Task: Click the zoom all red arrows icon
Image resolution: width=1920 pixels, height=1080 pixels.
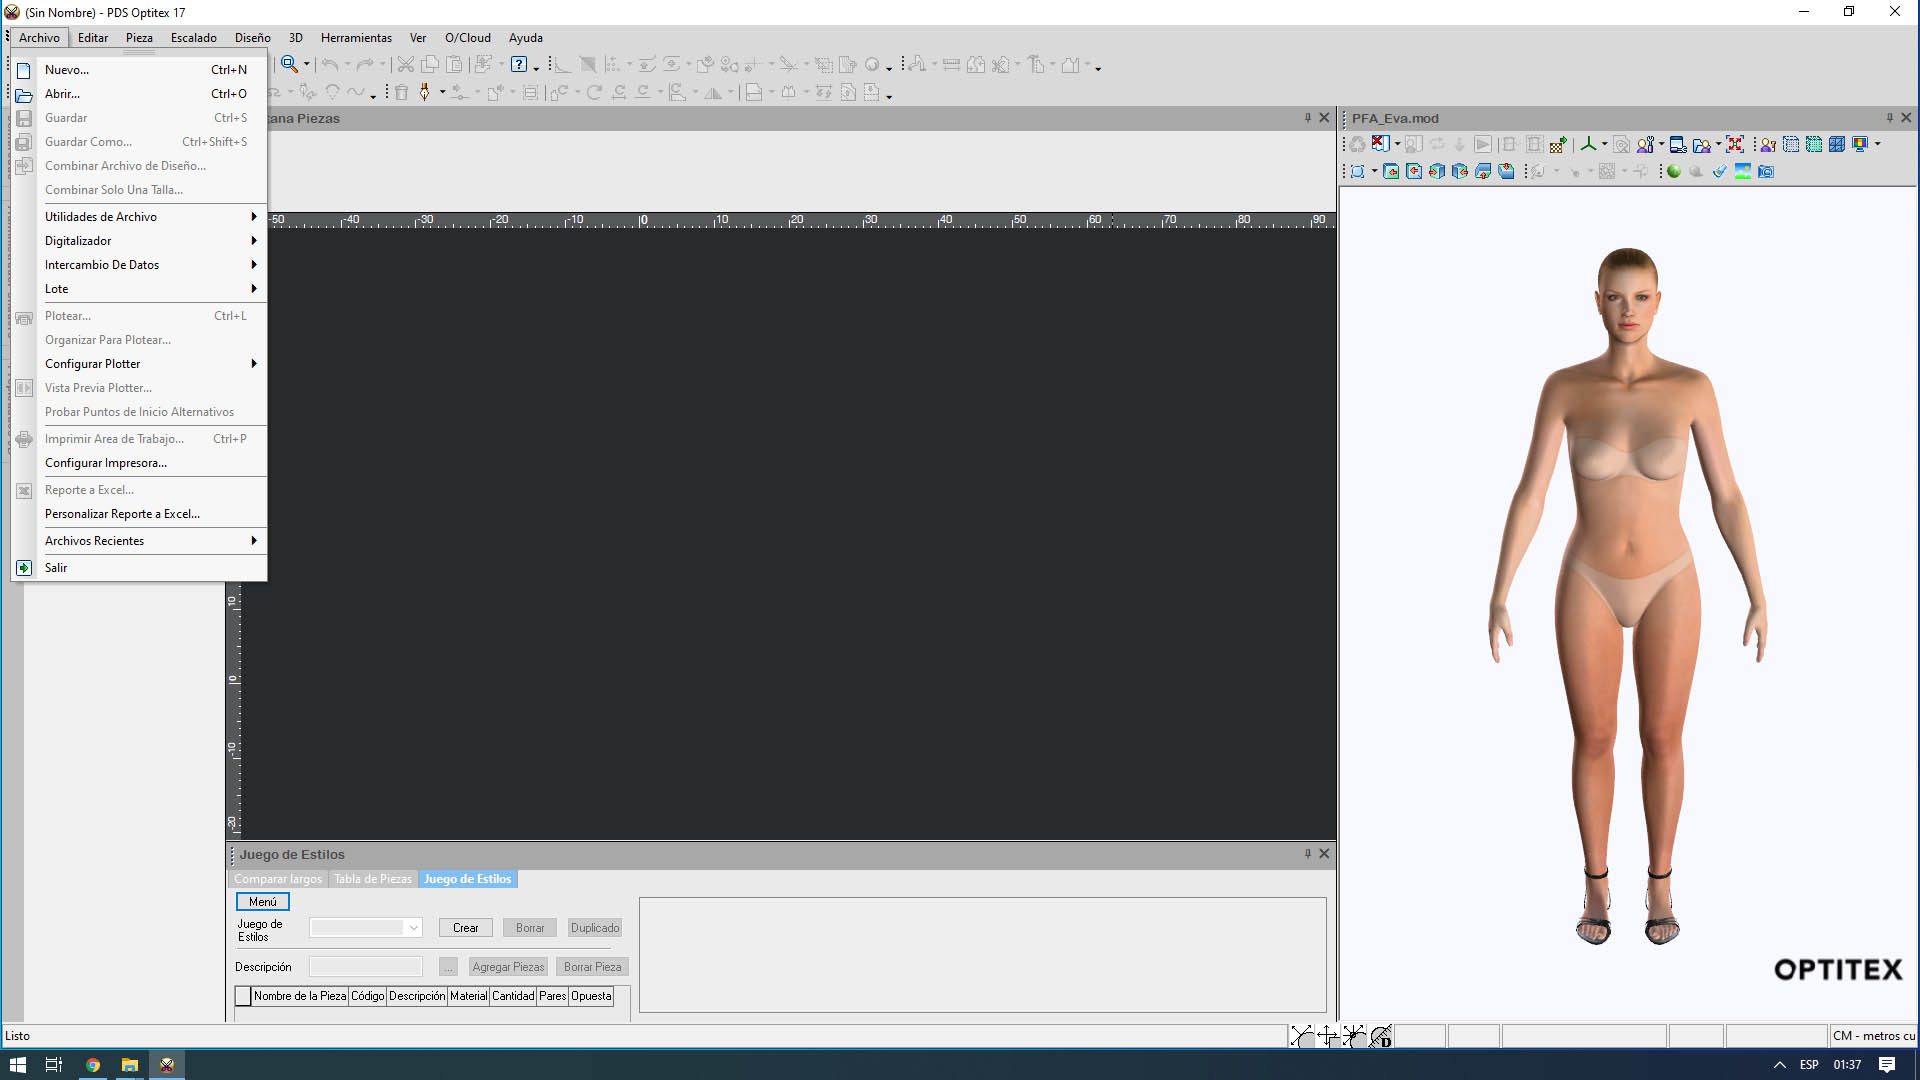Action: (x=1735, y=144)
